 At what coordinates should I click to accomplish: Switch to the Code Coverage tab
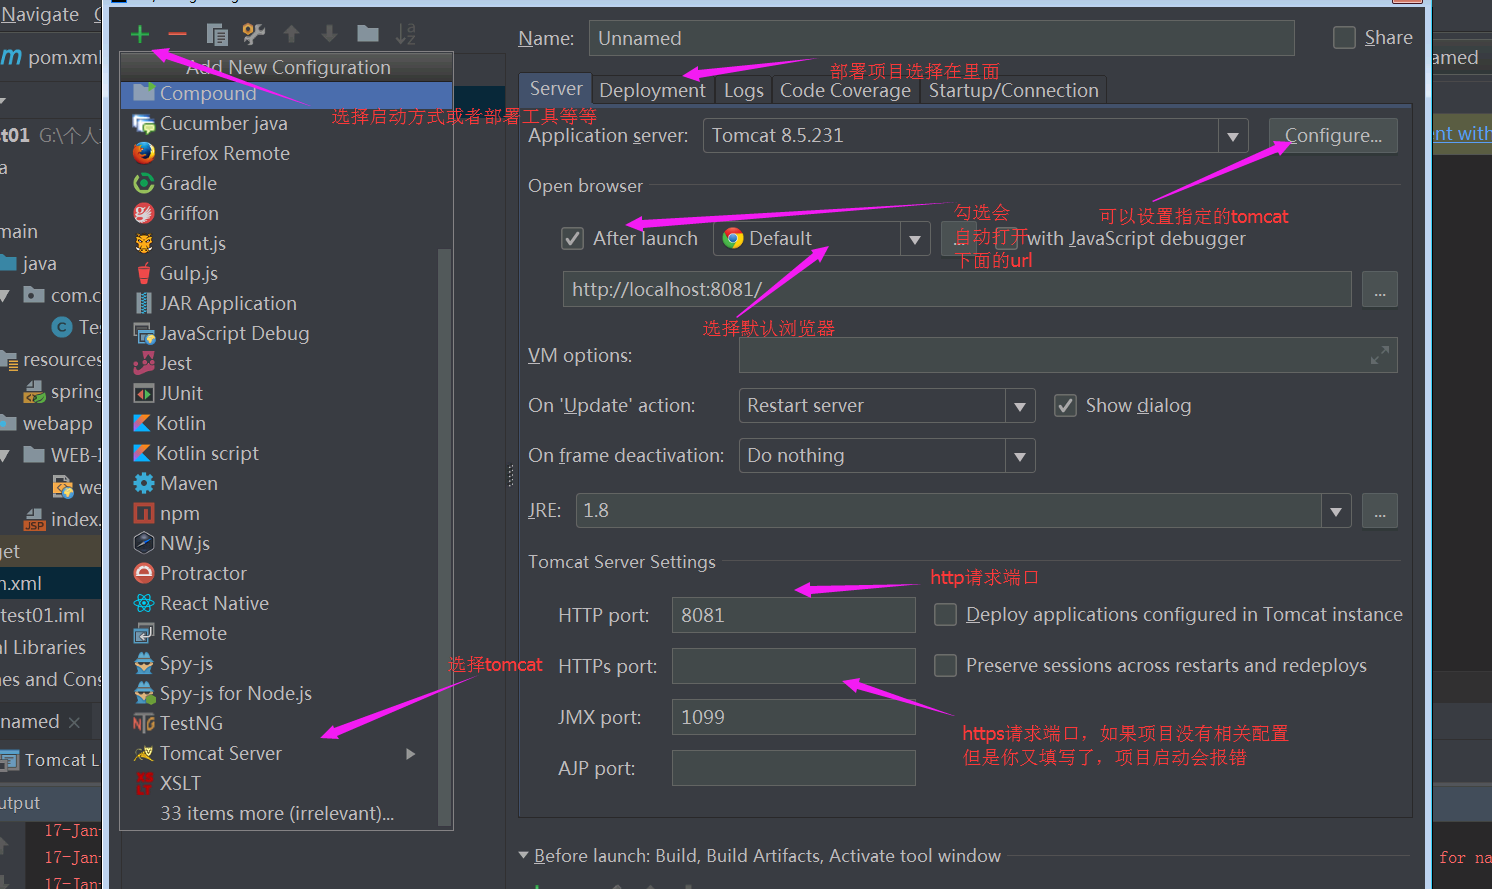click(846, 90)
